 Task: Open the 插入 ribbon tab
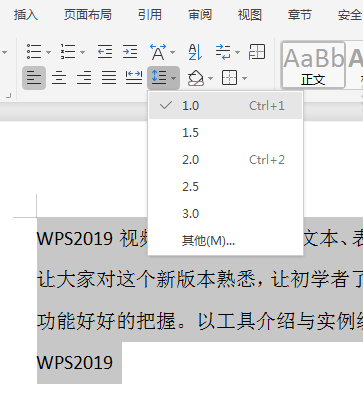(26, 15)
